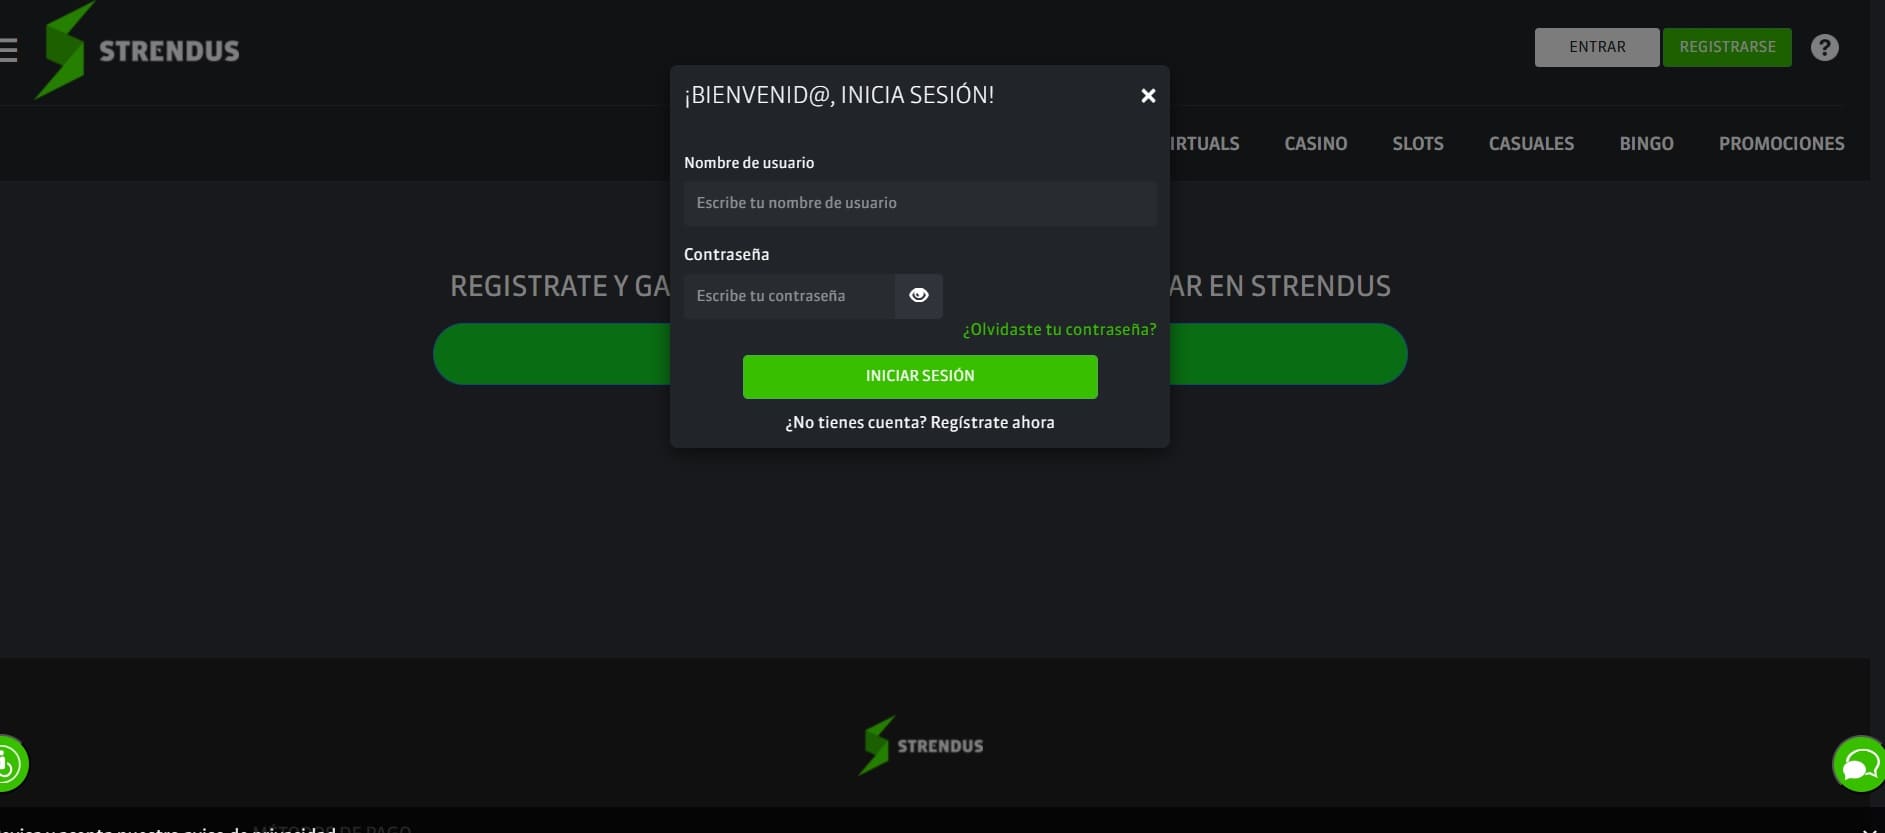Screen dimensions: 1885x833
Task: Focus the Contraseña input field
Action: click(x=789, y=296)
